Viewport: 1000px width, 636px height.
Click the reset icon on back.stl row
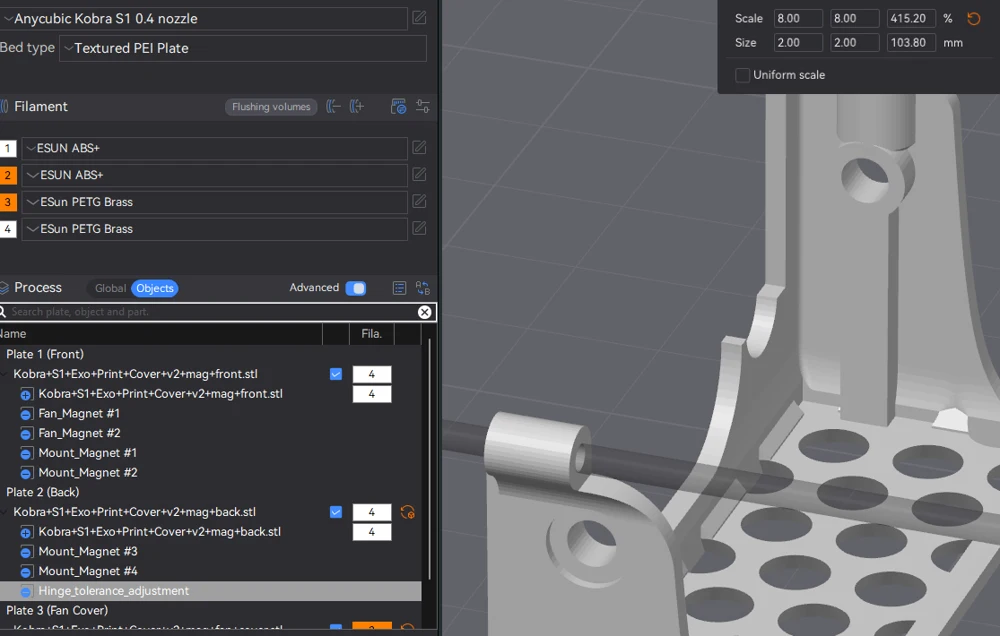(x=408, y=512)
